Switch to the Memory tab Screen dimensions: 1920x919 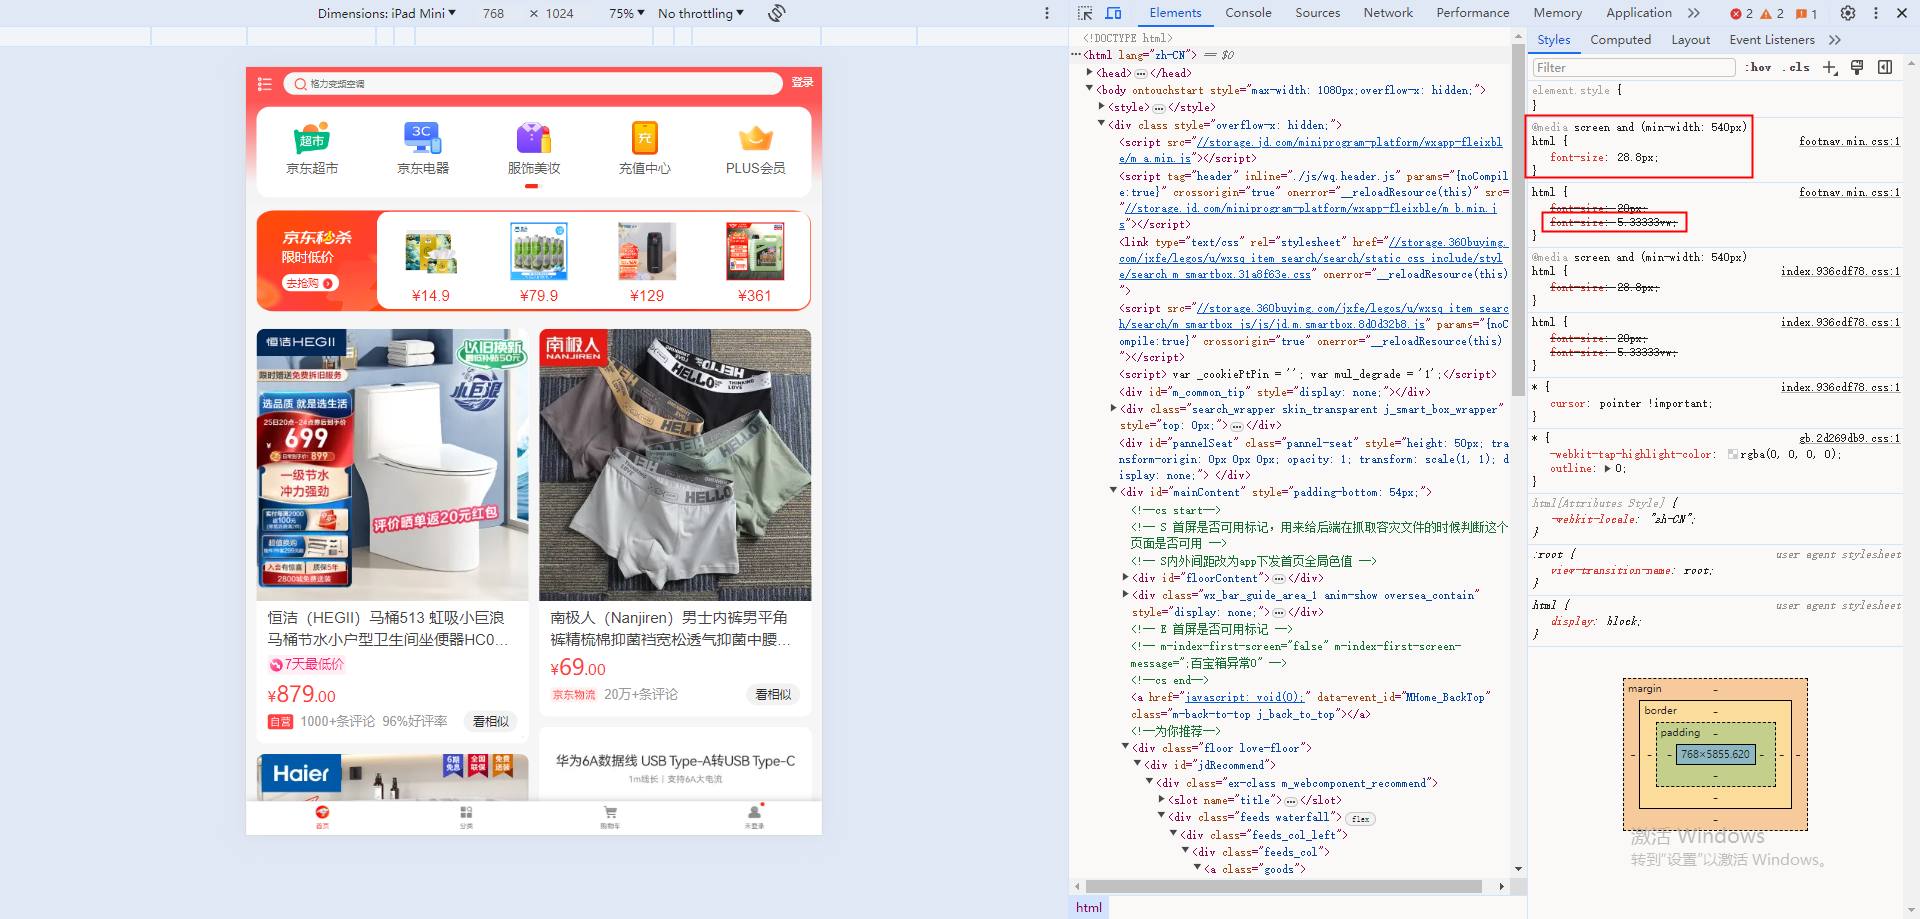pos(1557,13)
